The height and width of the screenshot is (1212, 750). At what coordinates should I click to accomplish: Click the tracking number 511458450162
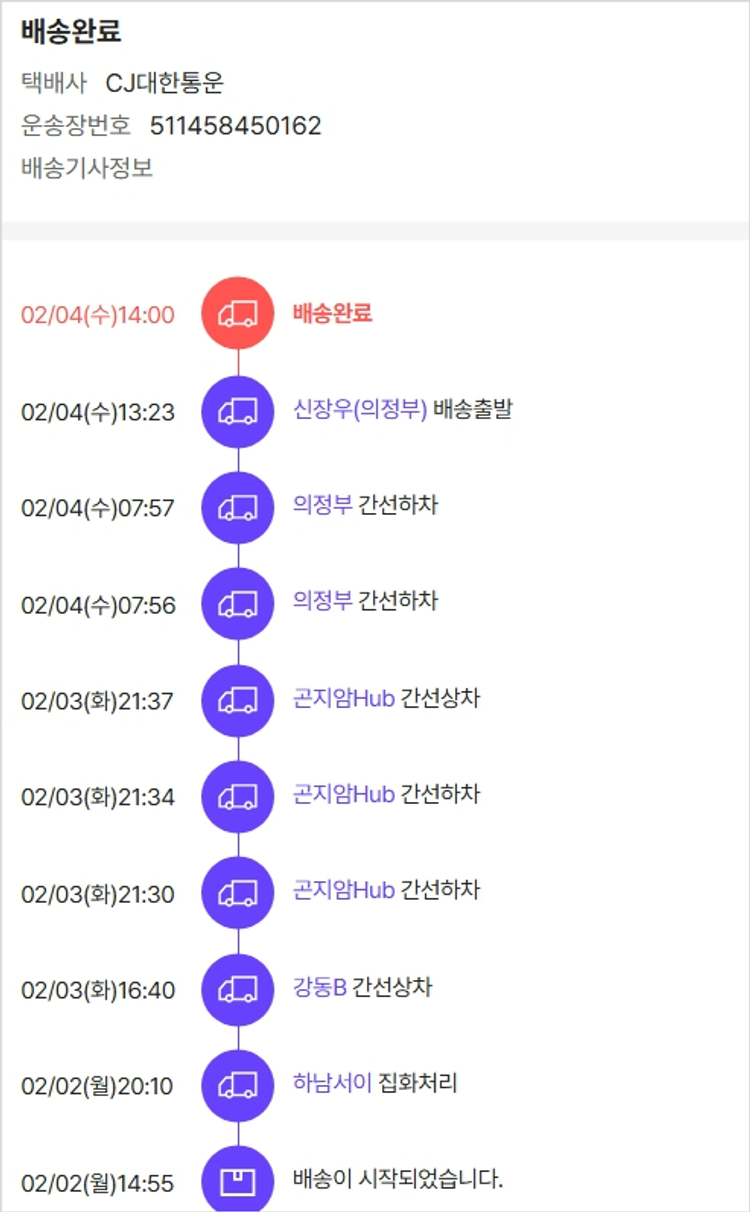click(x=236, y=126)
